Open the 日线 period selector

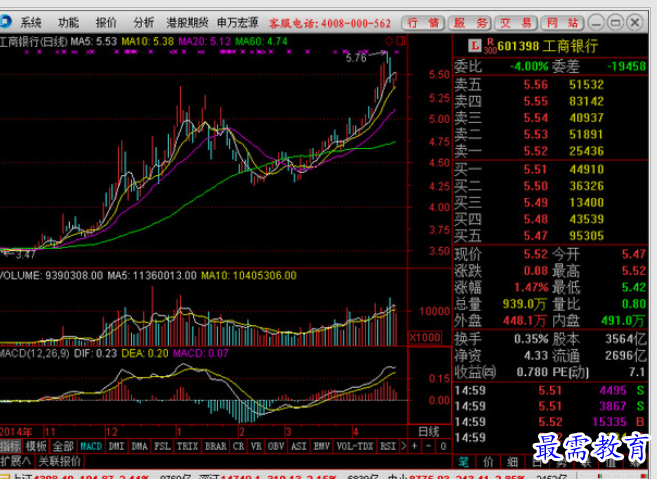[x=429, y=432]
